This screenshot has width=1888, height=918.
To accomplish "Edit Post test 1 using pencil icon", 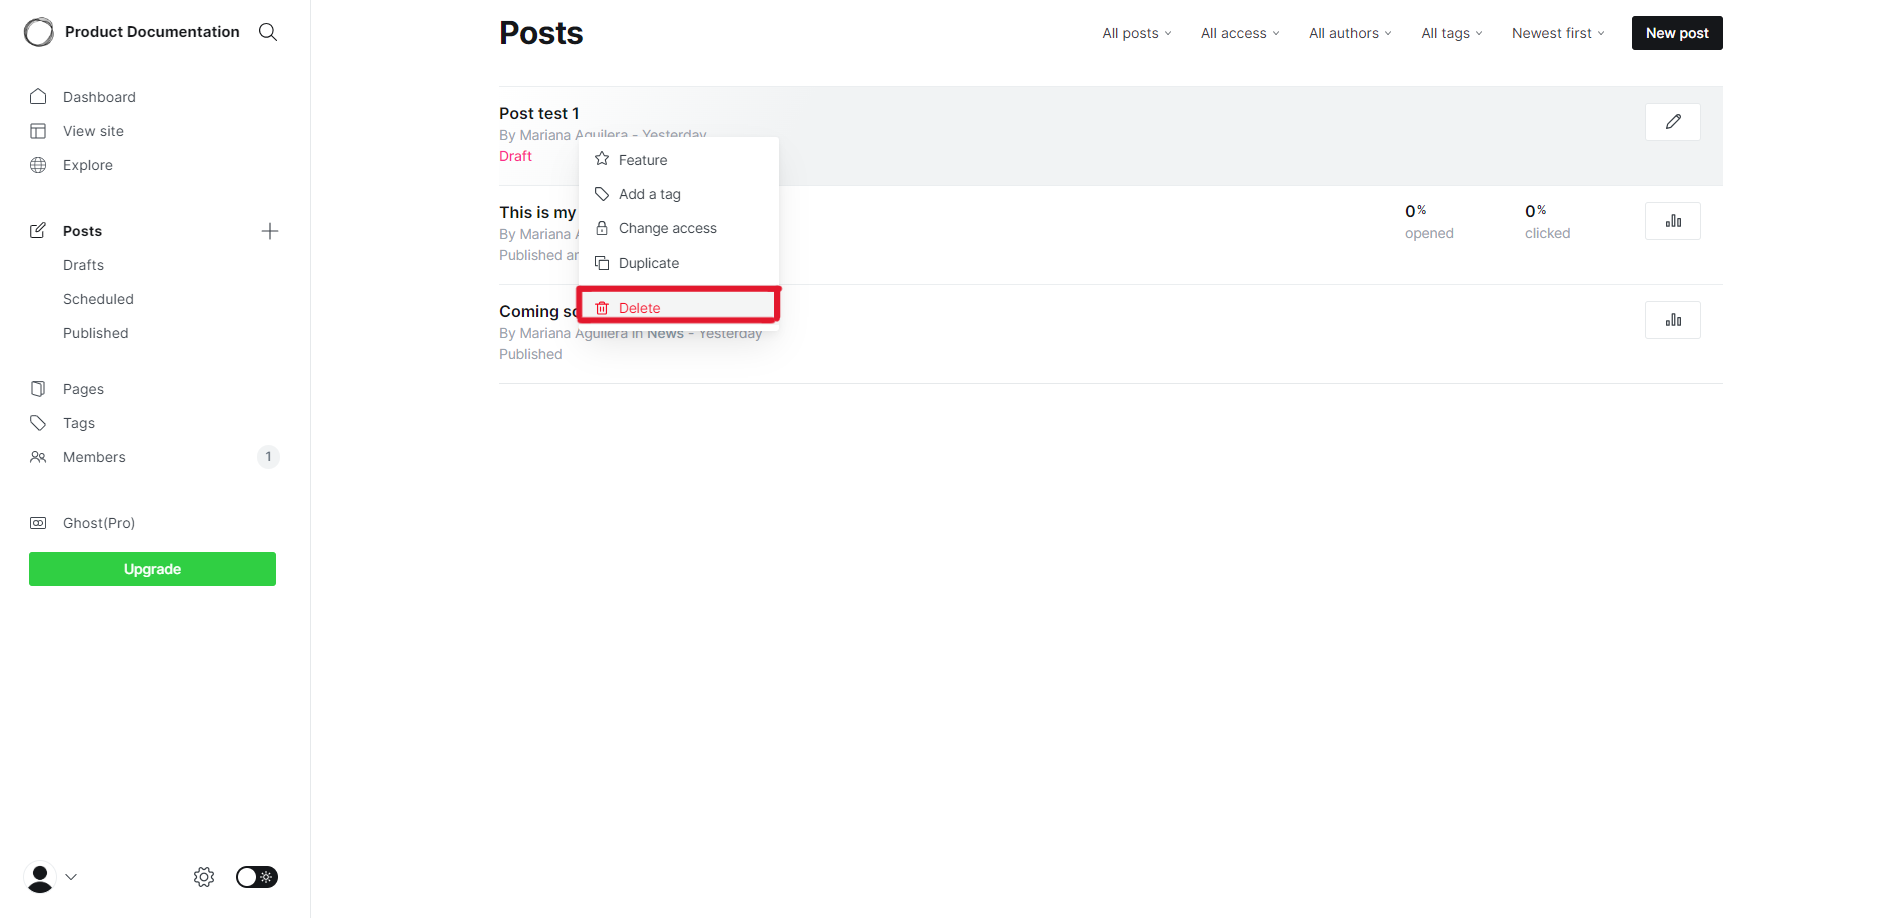I will (x=1671, y=121).
